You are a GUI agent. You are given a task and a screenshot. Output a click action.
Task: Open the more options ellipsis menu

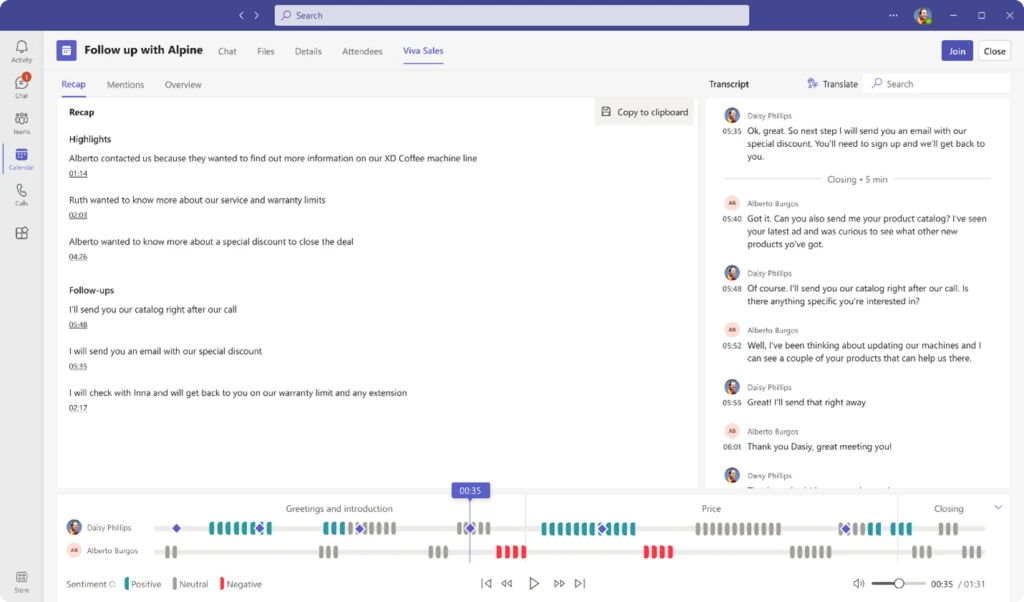(x=893, y=15)
